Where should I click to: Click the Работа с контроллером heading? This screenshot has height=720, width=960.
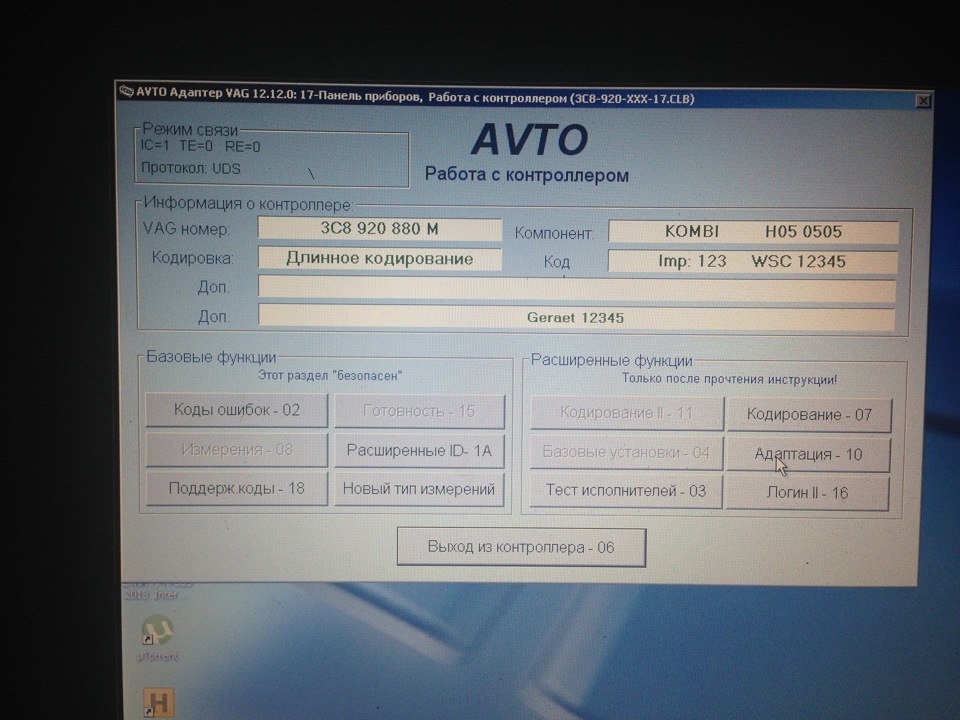click(527, 175)
